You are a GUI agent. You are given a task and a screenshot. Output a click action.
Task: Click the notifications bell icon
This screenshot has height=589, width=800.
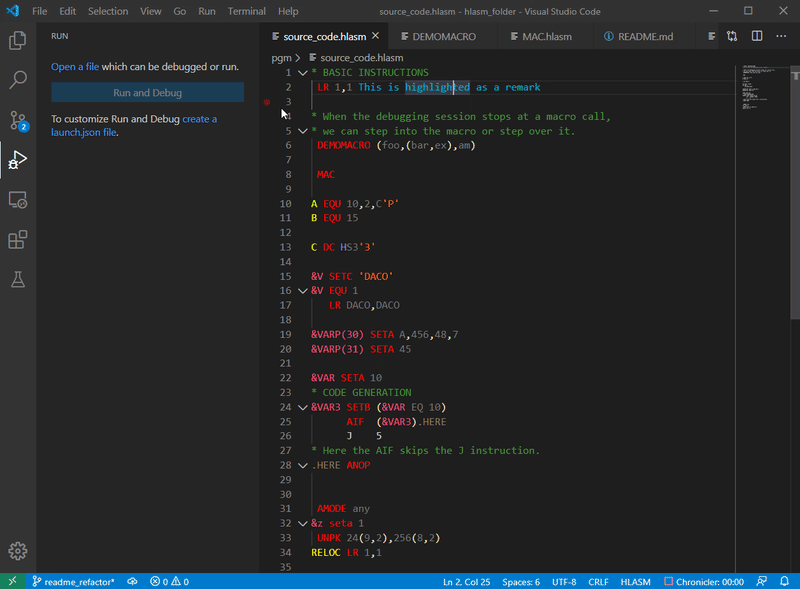[x=785, y=580]
